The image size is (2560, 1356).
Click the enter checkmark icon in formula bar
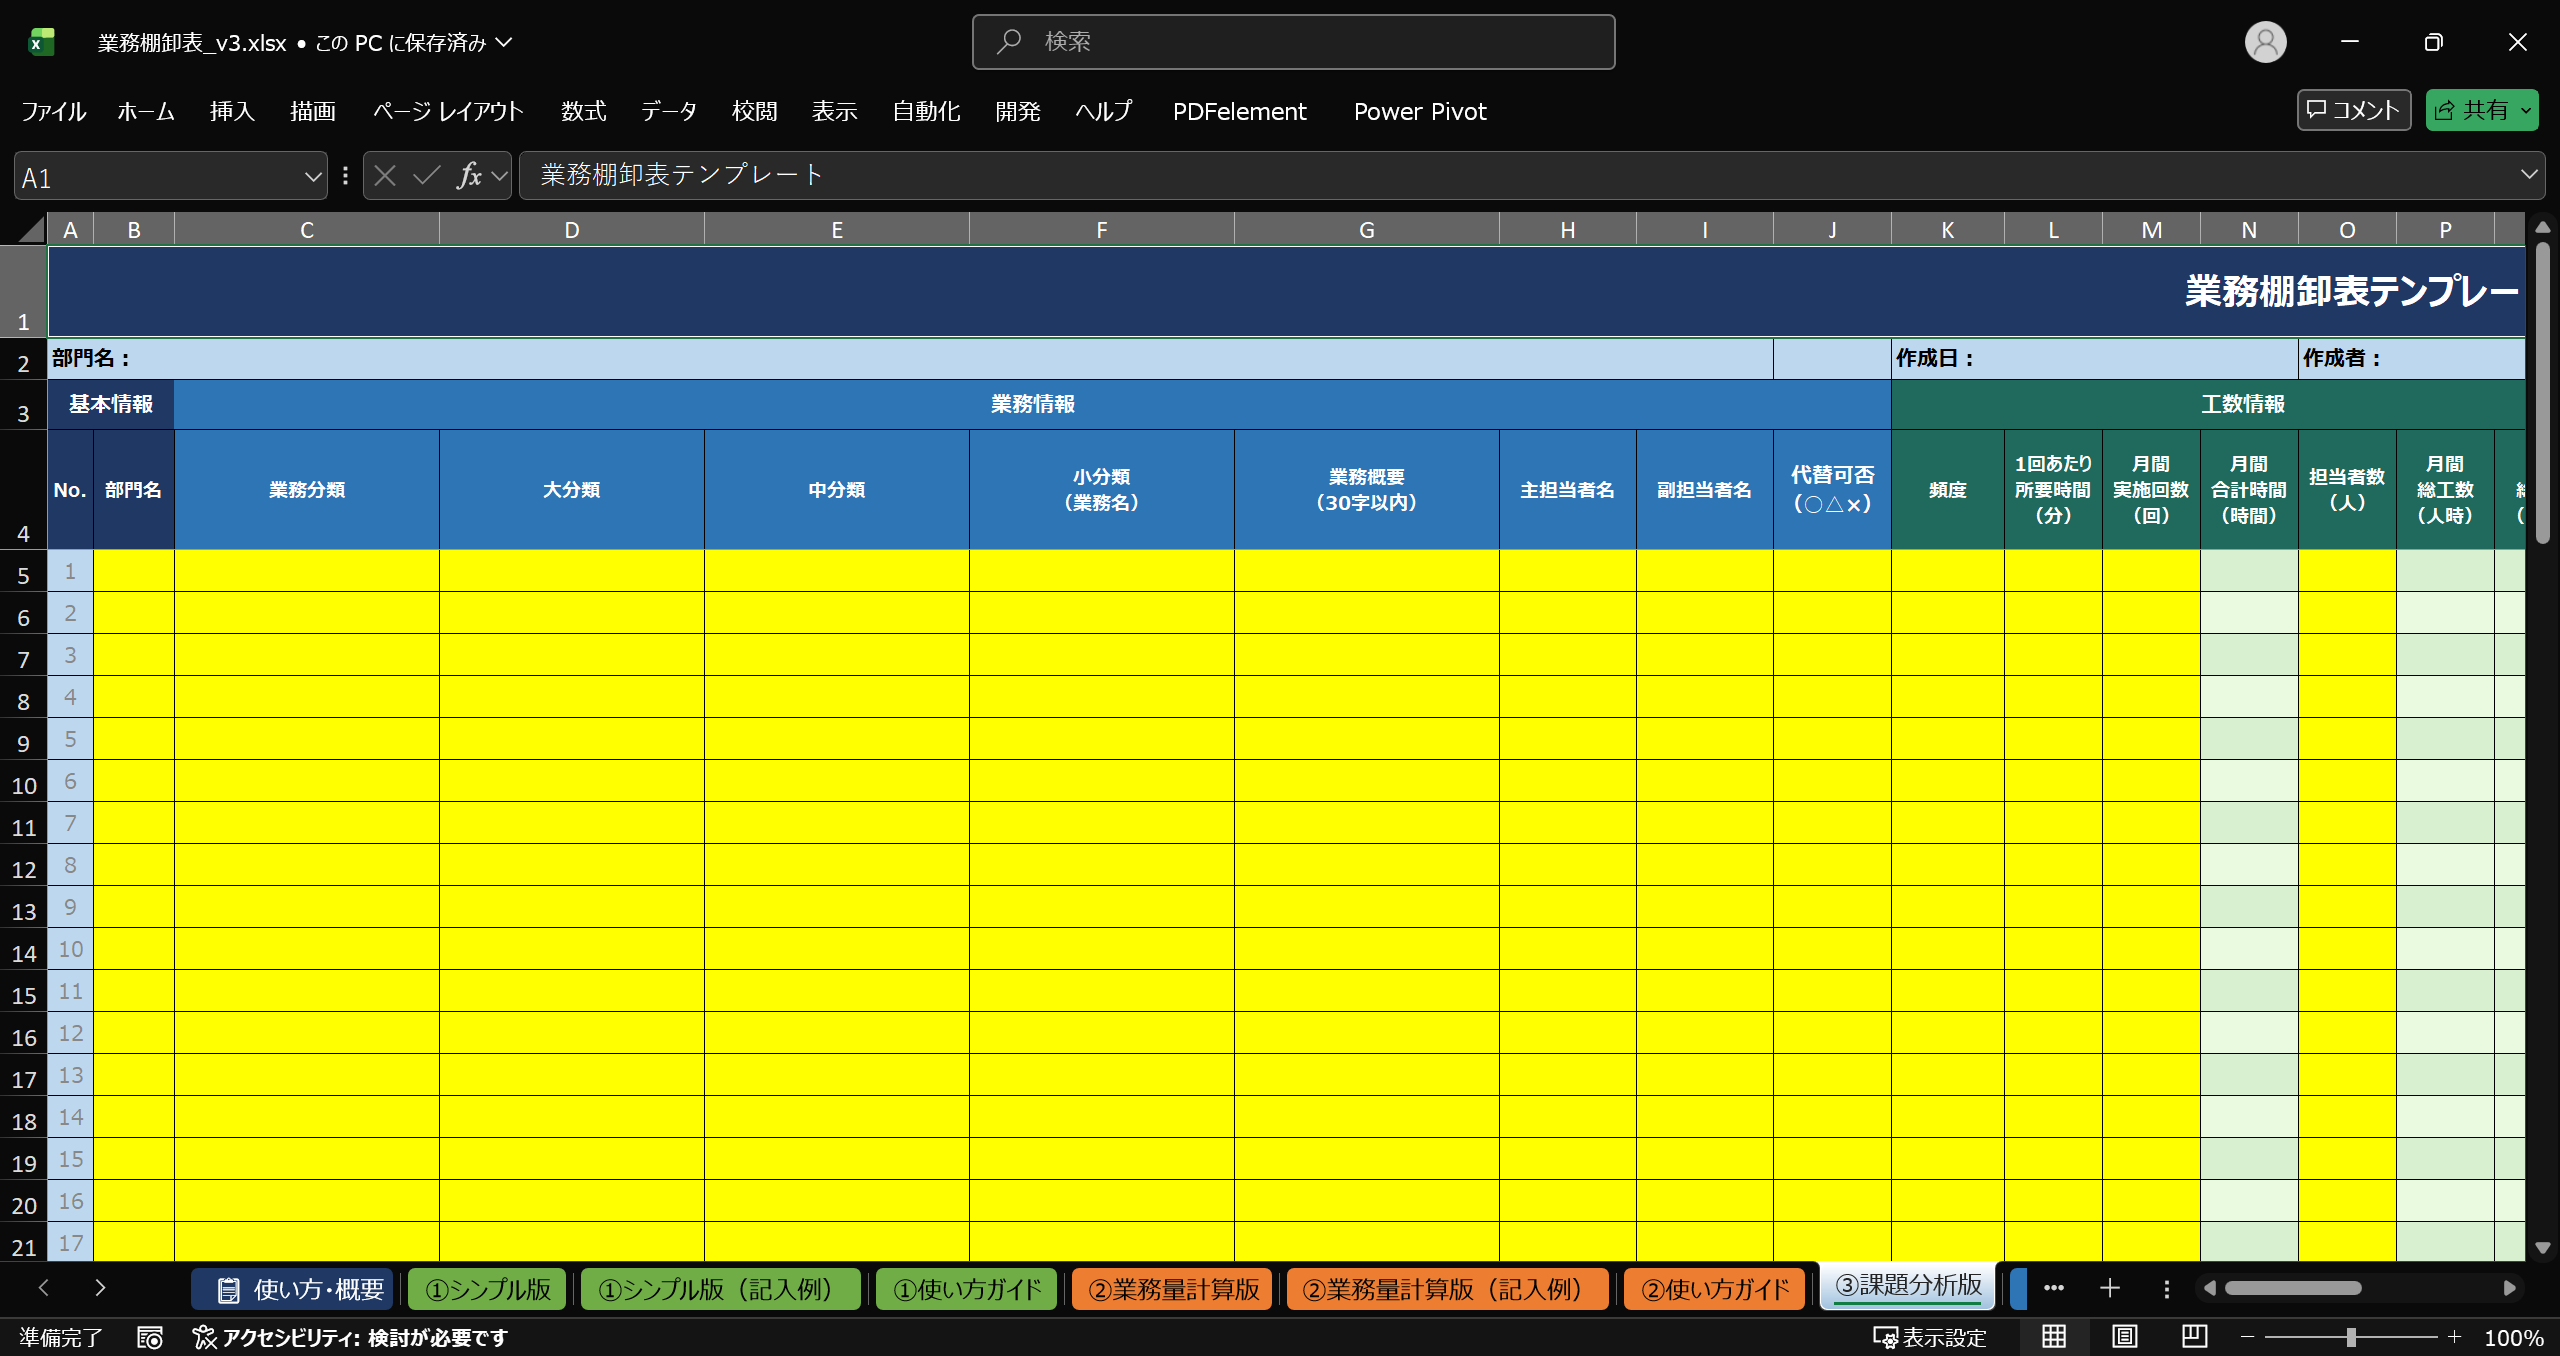pyautogui.click(x=427, y=176)
